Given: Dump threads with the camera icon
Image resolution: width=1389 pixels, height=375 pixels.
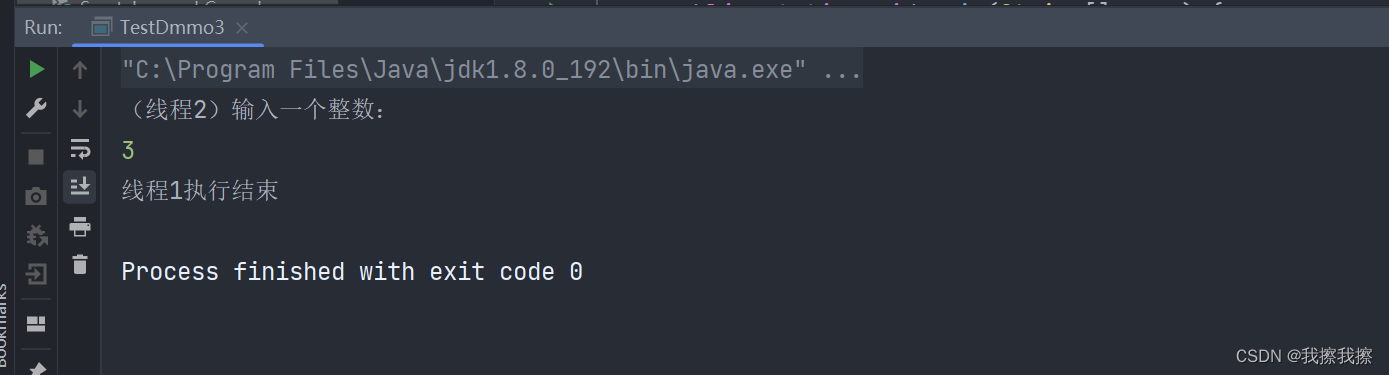Looking at the screenshot, I should (36, 196).
